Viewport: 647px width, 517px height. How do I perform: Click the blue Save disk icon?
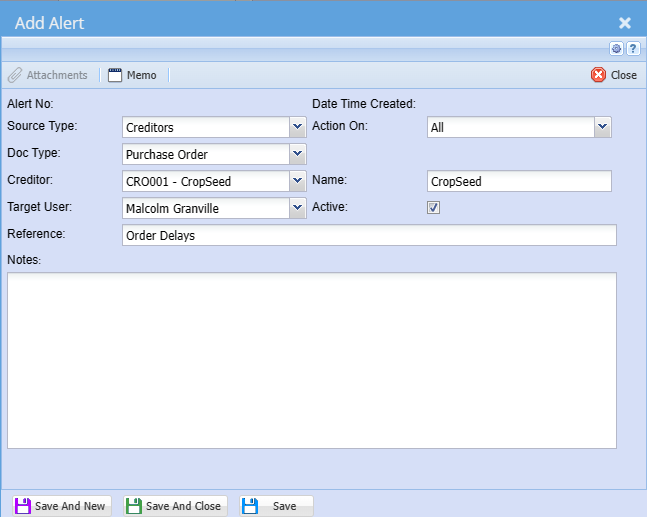[x=250, y=506]
